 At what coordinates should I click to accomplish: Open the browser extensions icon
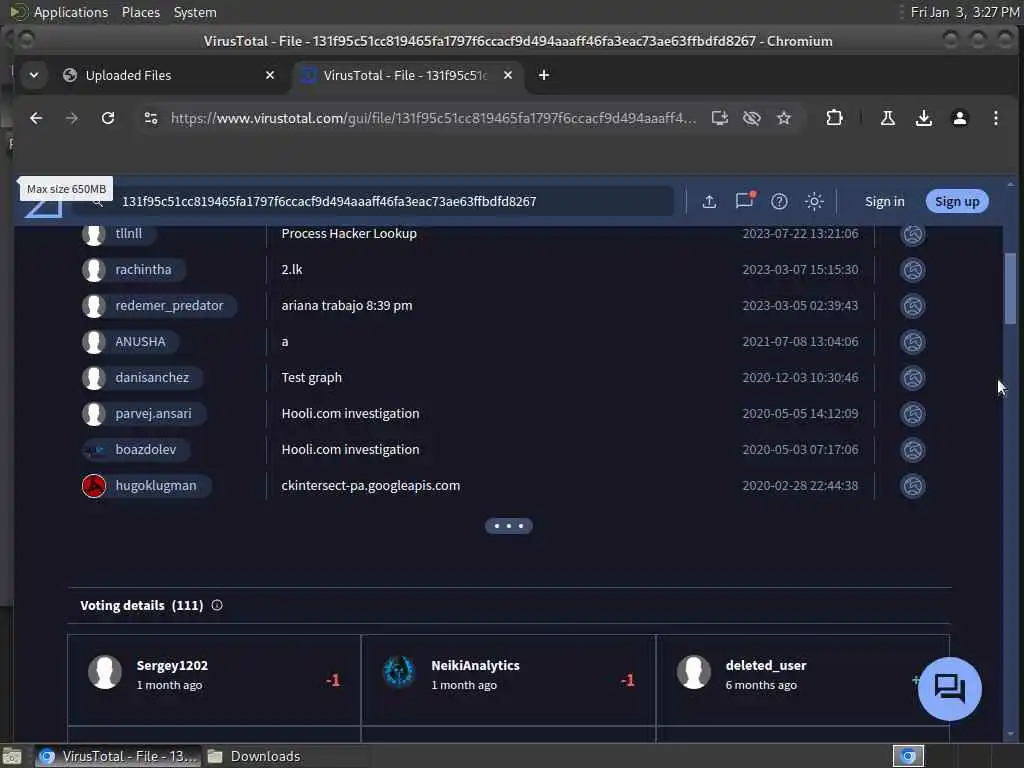tap(834, 118)
